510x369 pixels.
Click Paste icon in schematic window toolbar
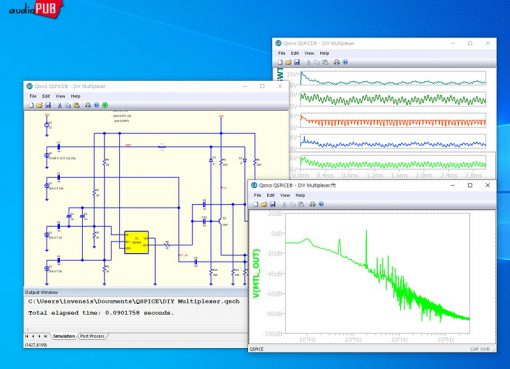click(77, 105)
